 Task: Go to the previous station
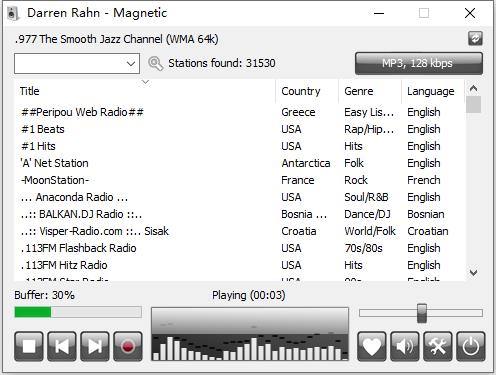point(62,346)
